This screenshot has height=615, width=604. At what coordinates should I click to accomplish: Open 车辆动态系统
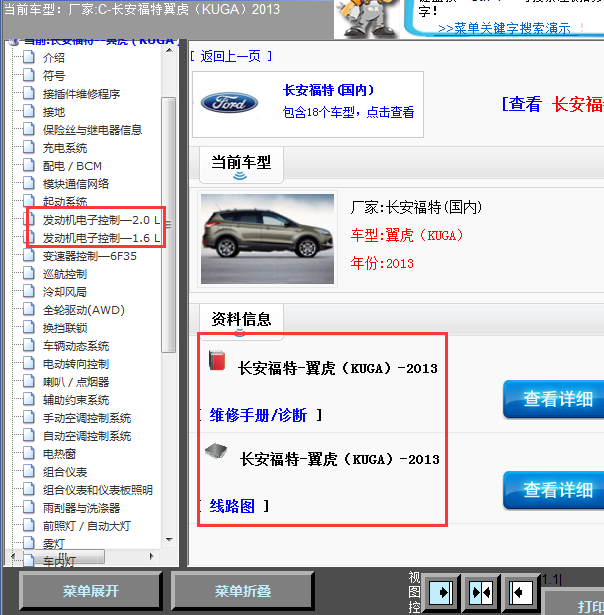click(76, 346)
